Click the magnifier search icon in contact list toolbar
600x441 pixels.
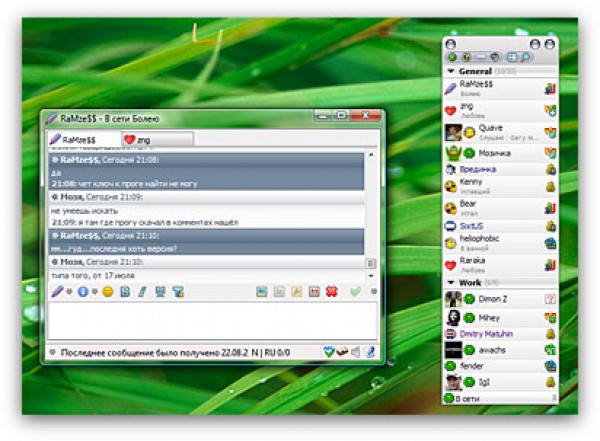pos(526,57)
